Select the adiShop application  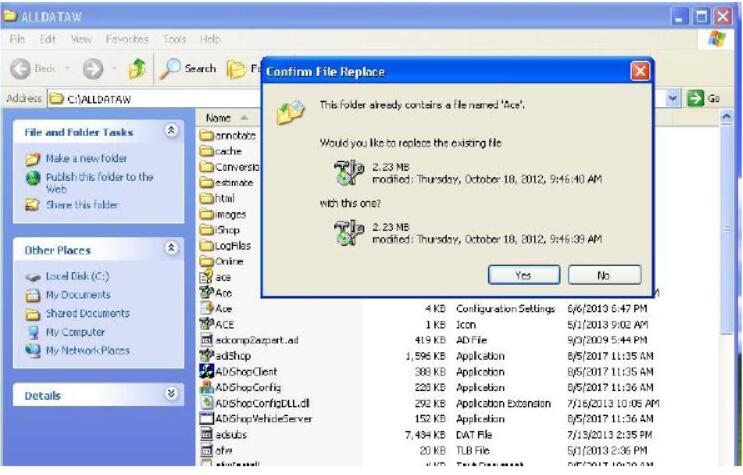(x=226, y=356)
